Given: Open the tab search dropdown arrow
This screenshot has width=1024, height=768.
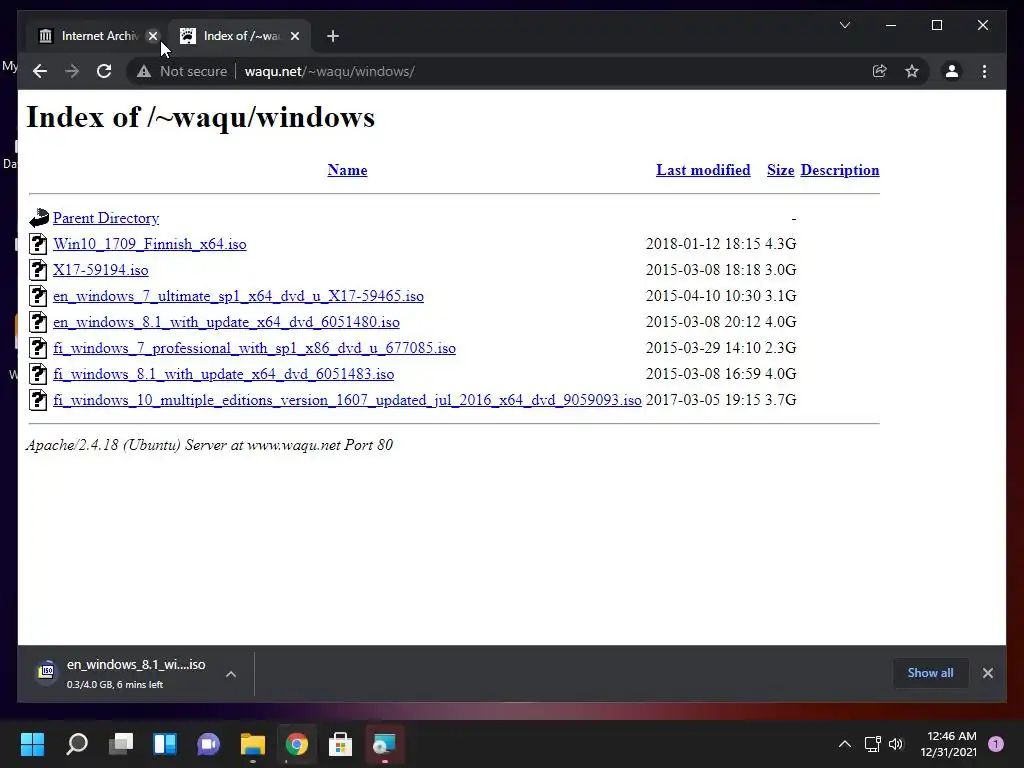Looking at the screenshot, I should 844,25.
